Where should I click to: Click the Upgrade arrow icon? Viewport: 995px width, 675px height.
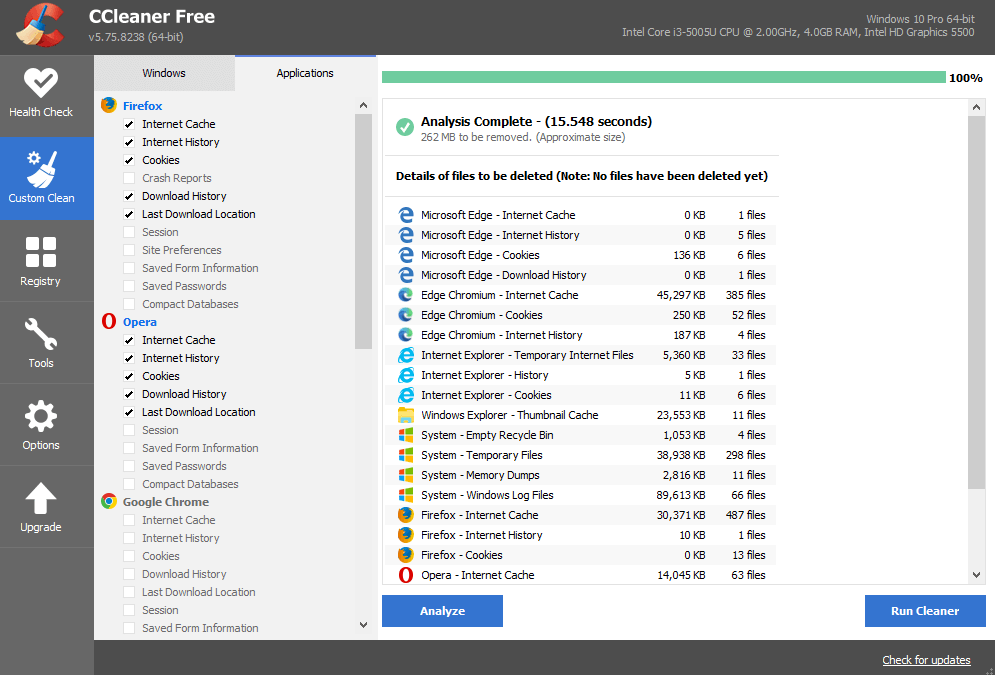pyautogui.click(x=41, y=499)
